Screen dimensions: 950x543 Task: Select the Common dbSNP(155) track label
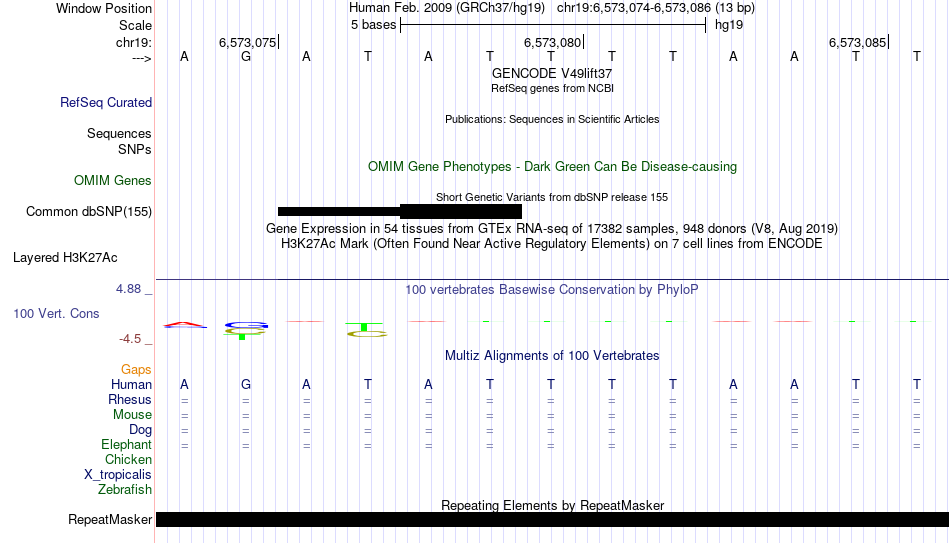(x=88, y=212)
